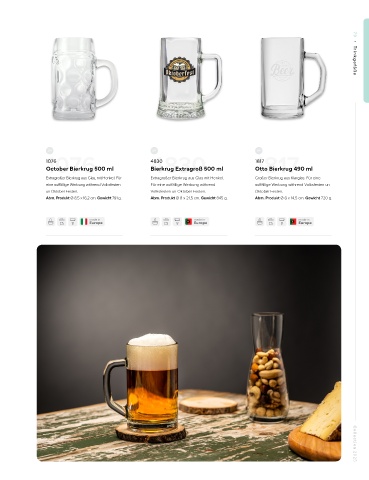Select the grey color dot above Otto Bierkrug code
The image size is (369, 480).
click(259, 150)
